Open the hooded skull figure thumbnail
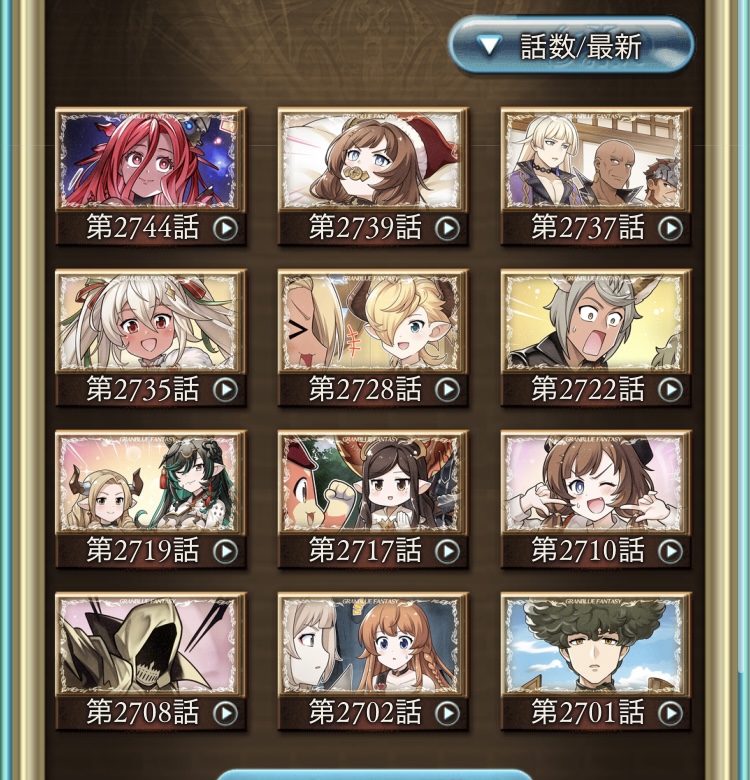The height and width of the screenshot is (780, 750). [x=150, y=644]
